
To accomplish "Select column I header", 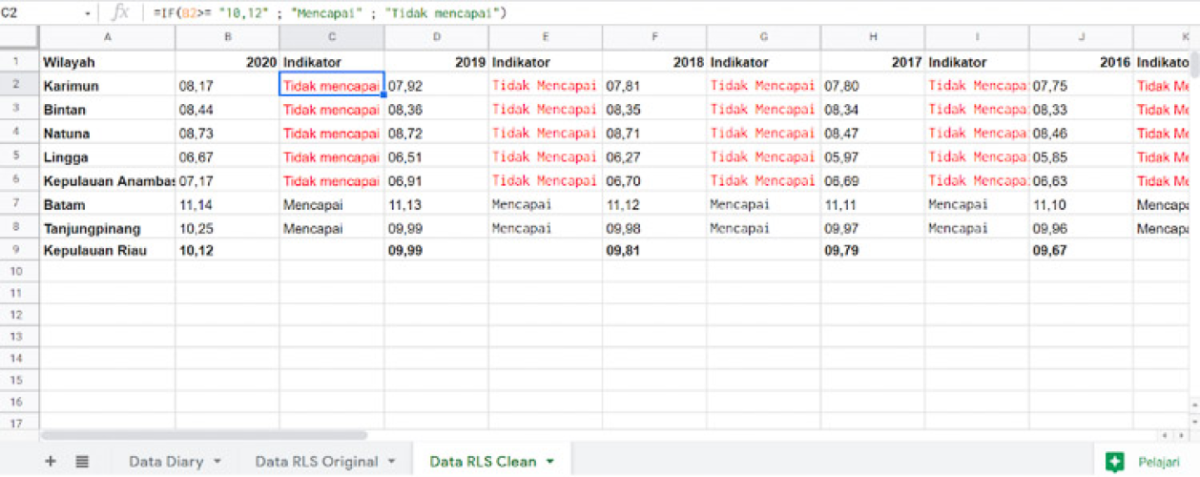I will tap(977, 37).
